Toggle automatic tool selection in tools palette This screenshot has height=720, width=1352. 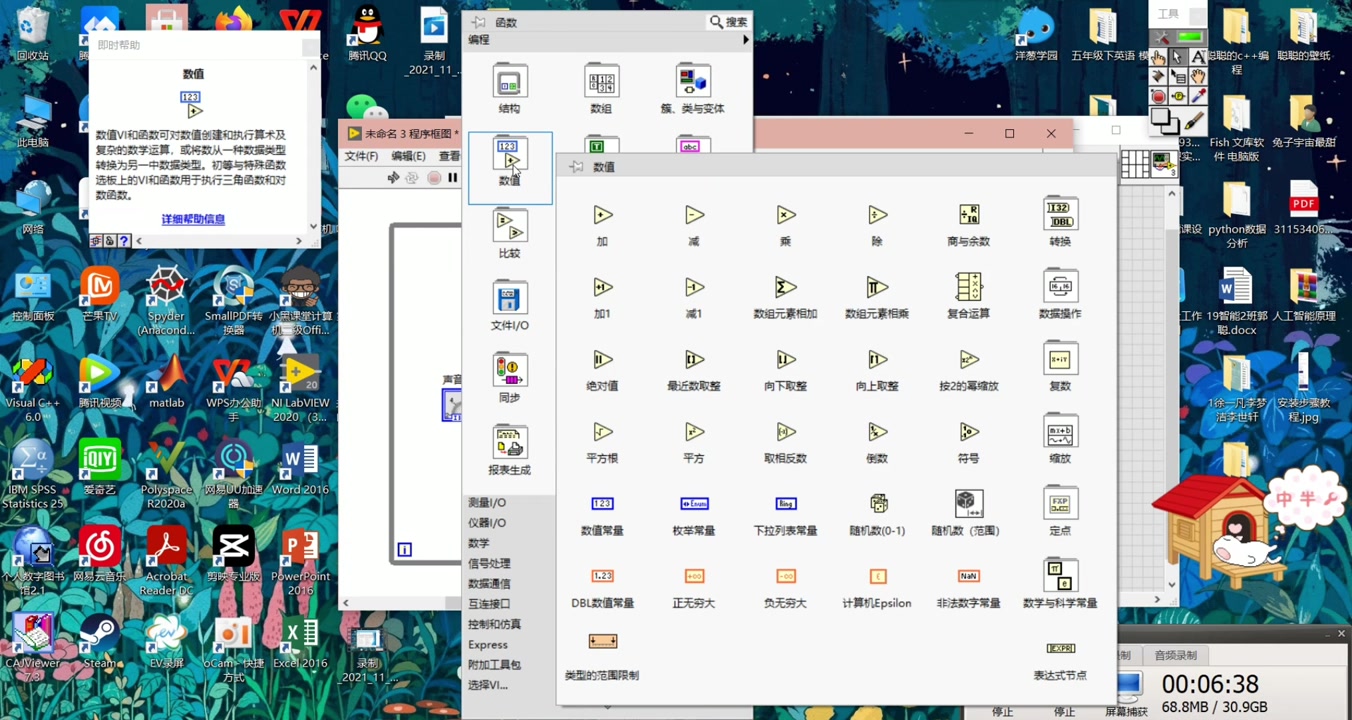tap(1176, 36)
